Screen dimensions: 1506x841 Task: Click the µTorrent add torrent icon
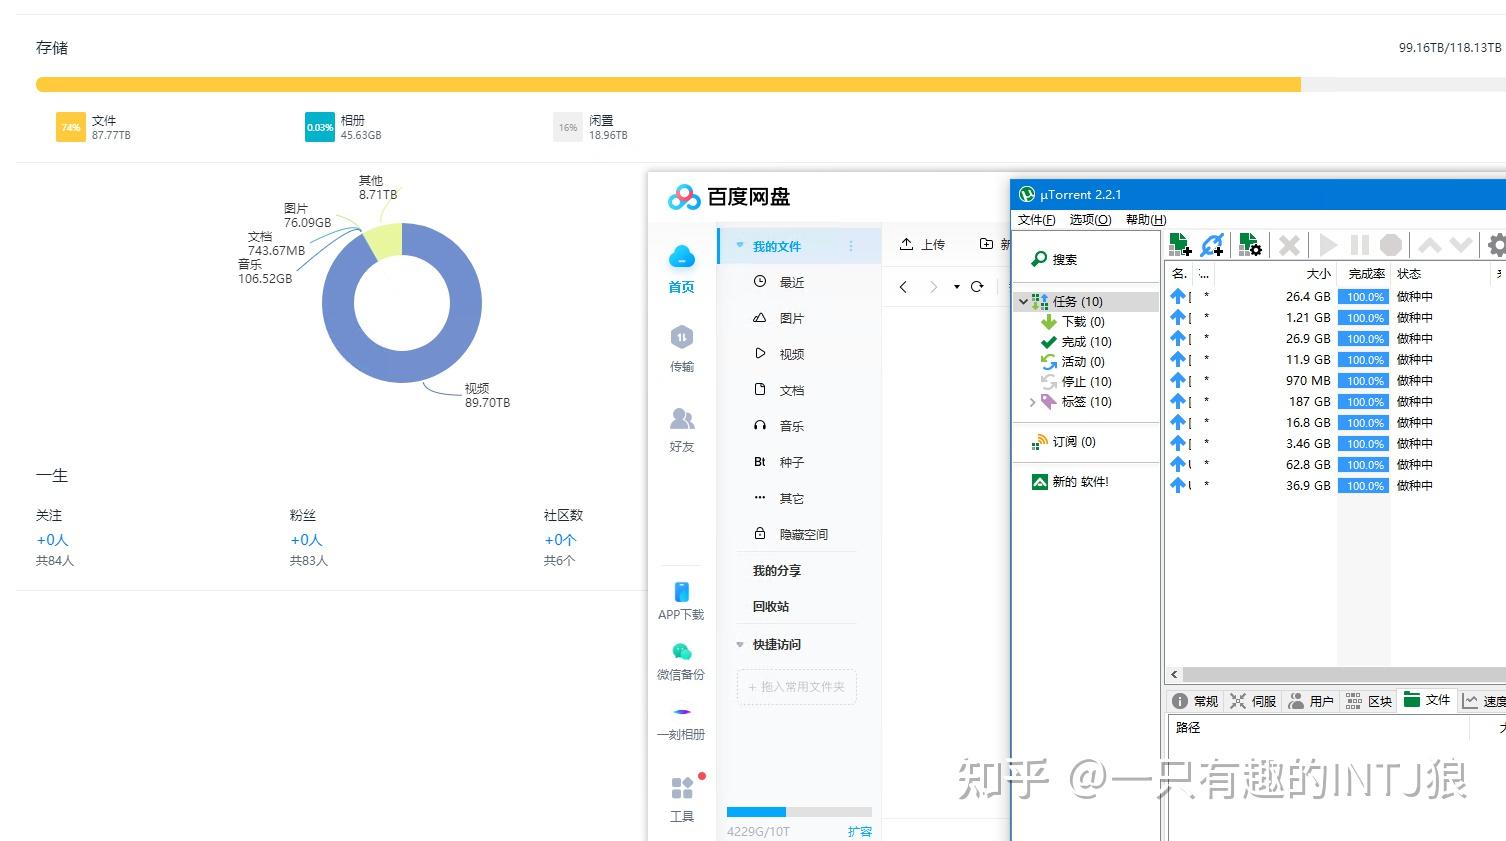[x=1180, y=245]
